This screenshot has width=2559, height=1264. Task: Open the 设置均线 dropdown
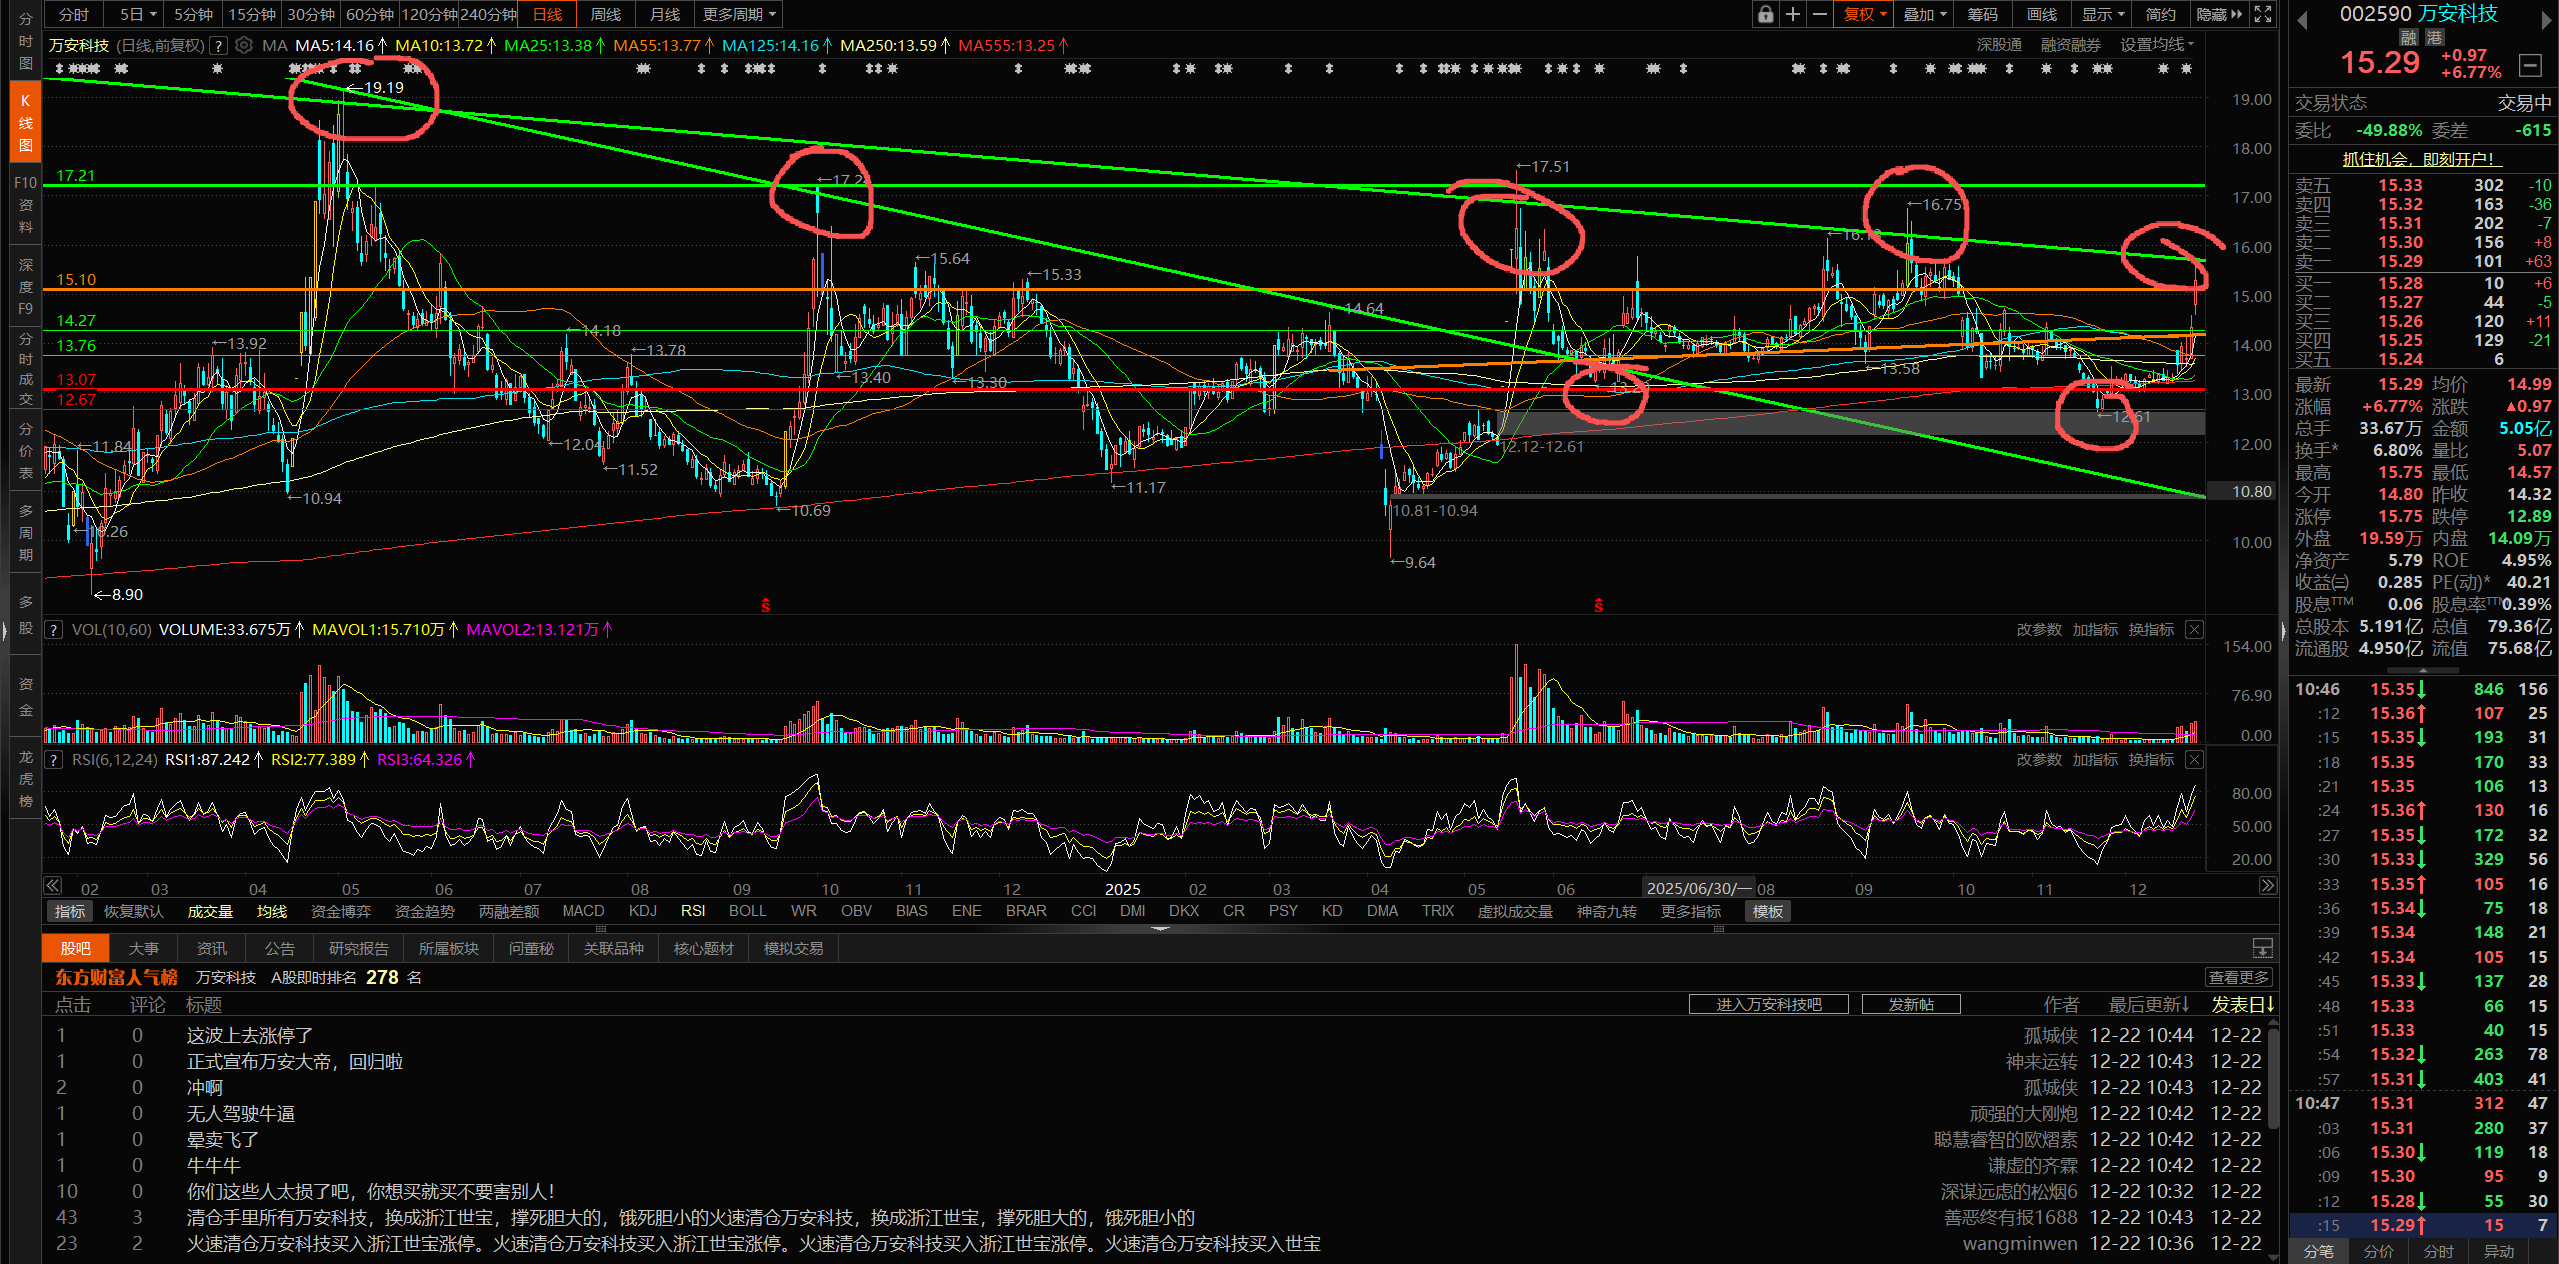2156,45
